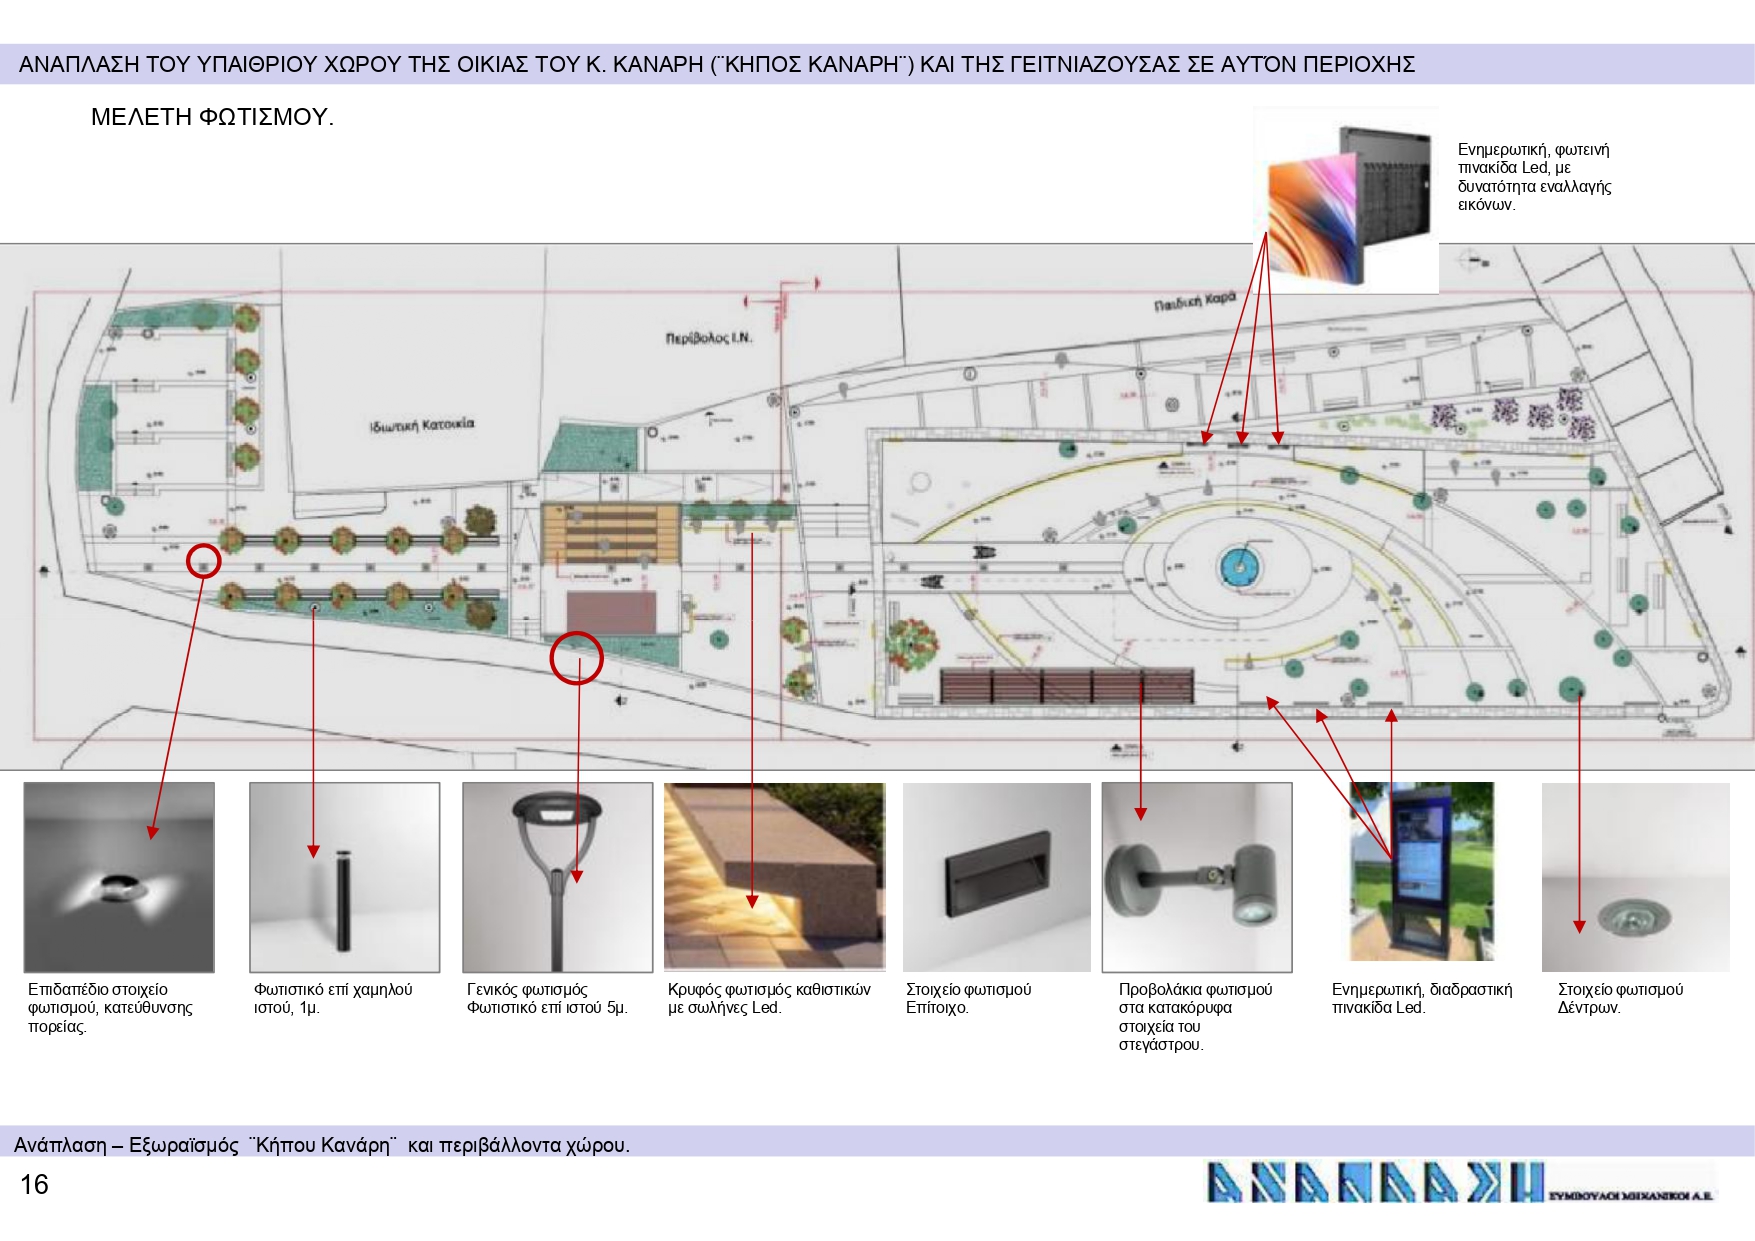Click the 'ΜΕΛΕΤΗ ΦΩΤΙΣΜΟΥ.' heading
This screenshot has width=1755, height=1241.
point(212,117)
